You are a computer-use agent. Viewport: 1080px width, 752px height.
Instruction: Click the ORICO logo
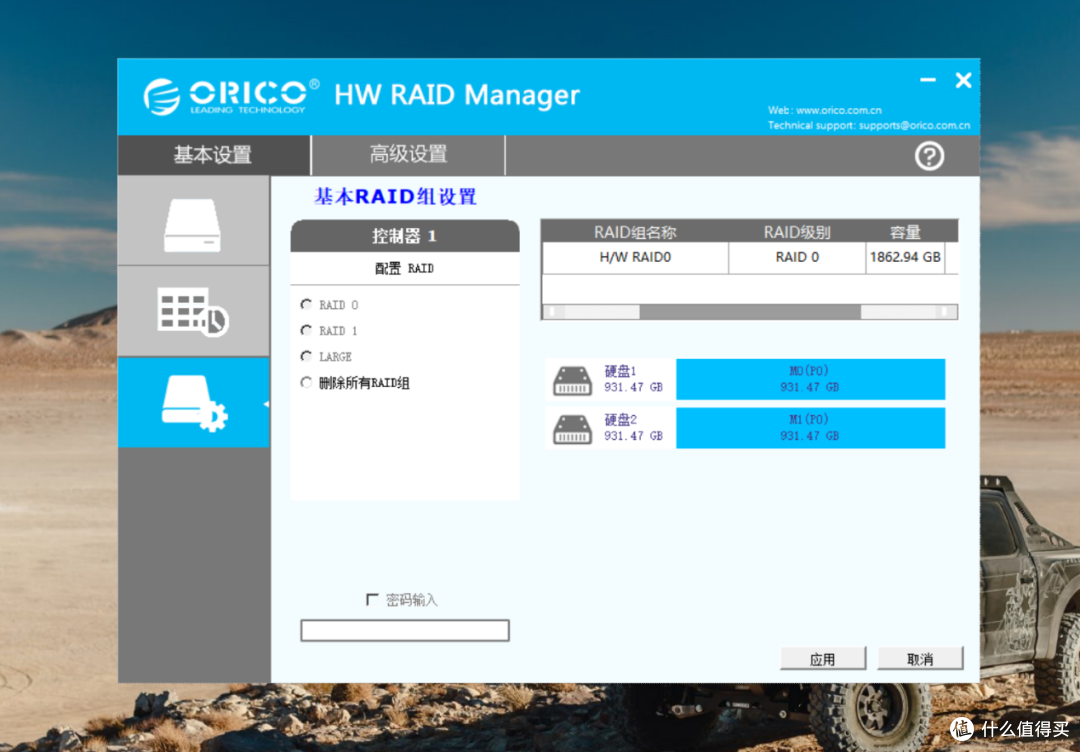pyautogui.click(x=232, y=96)
